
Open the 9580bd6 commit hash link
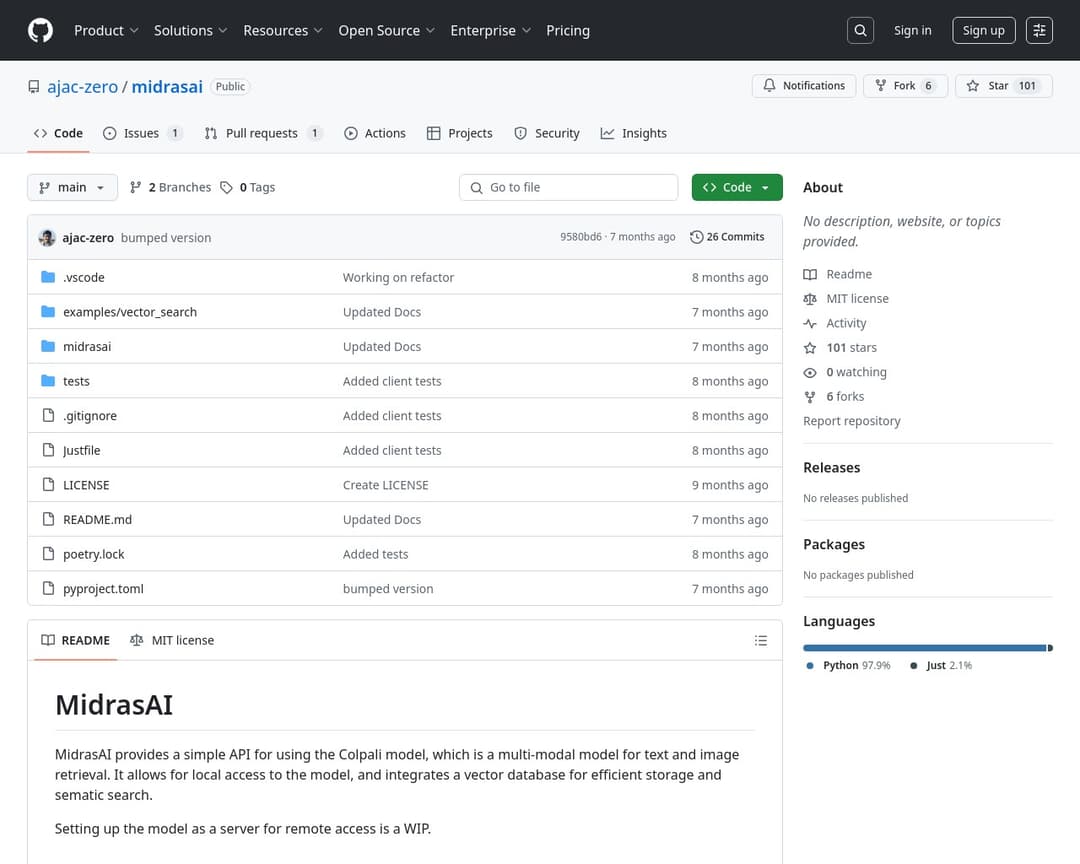click(581, 237)
